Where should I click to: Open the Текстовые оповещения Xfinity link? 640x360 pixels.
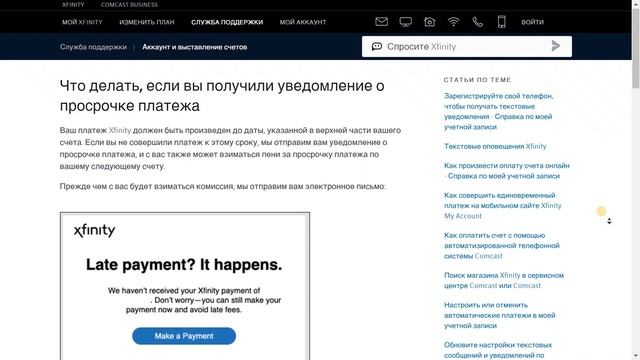click(x=495, y=146)
